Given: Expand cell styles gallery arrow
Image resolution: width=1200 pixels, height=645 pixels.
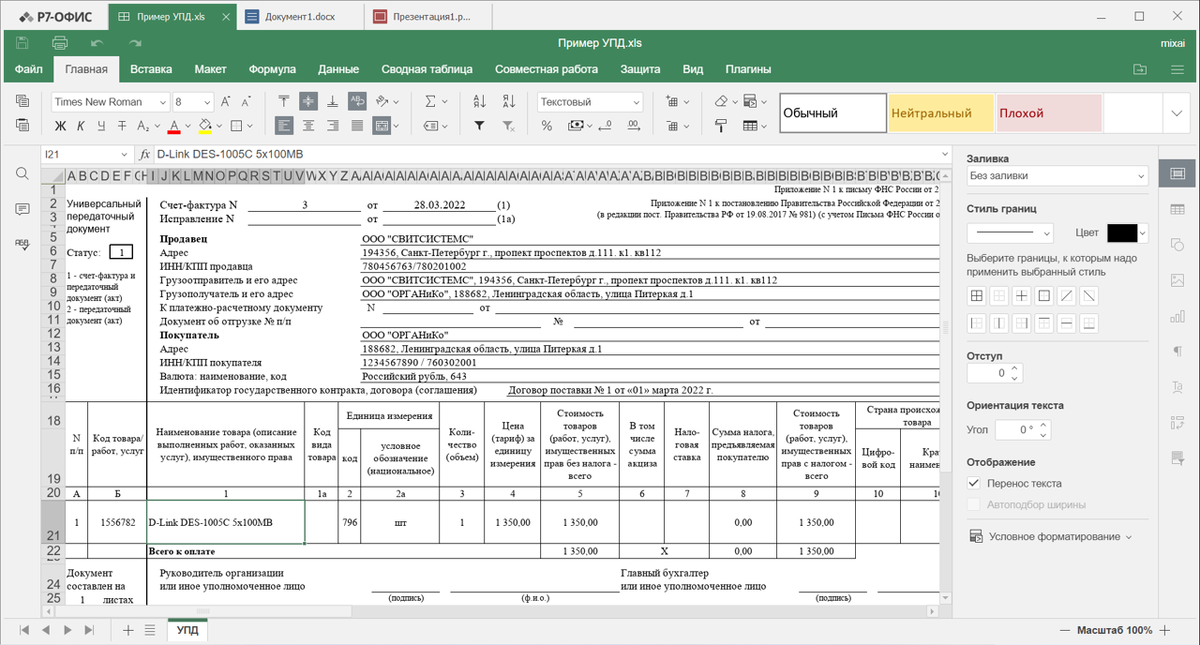Looking at the screenshot, I should coord(1175,113).
